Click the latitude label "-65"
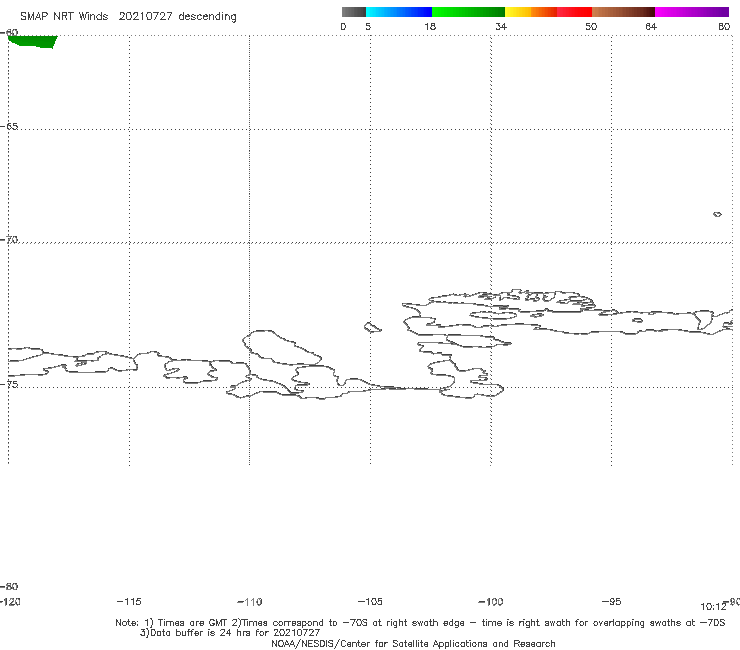Viewport: 740px width, 650px height. coord(9,127)
